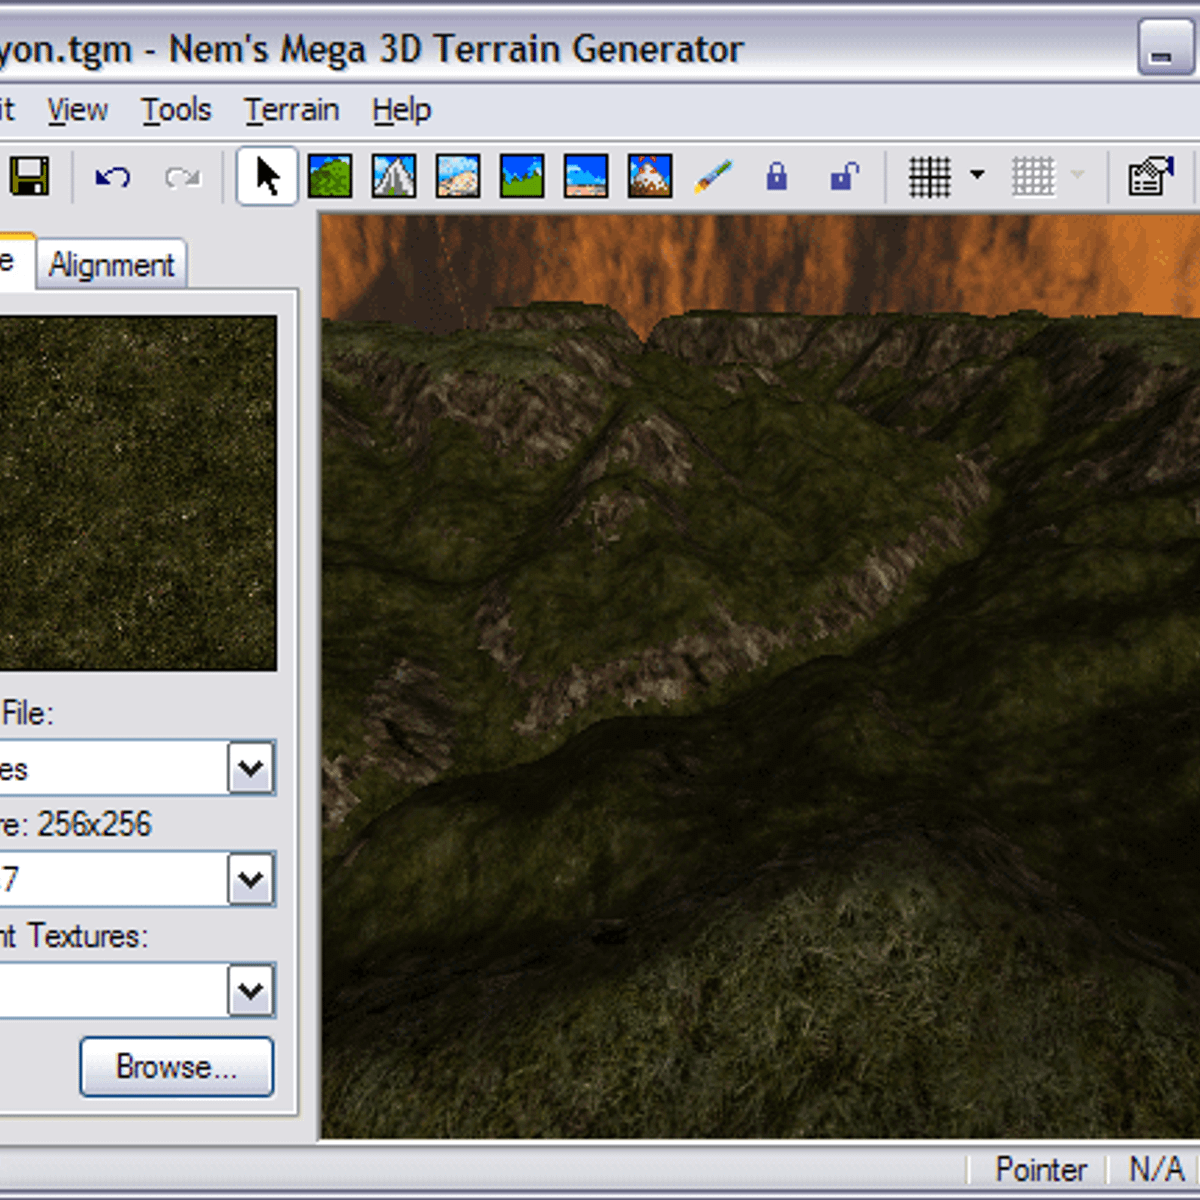Select the erupting volcano tool icon
Viewport: 1200px width, 1200px height.
(x=650, y=177)
